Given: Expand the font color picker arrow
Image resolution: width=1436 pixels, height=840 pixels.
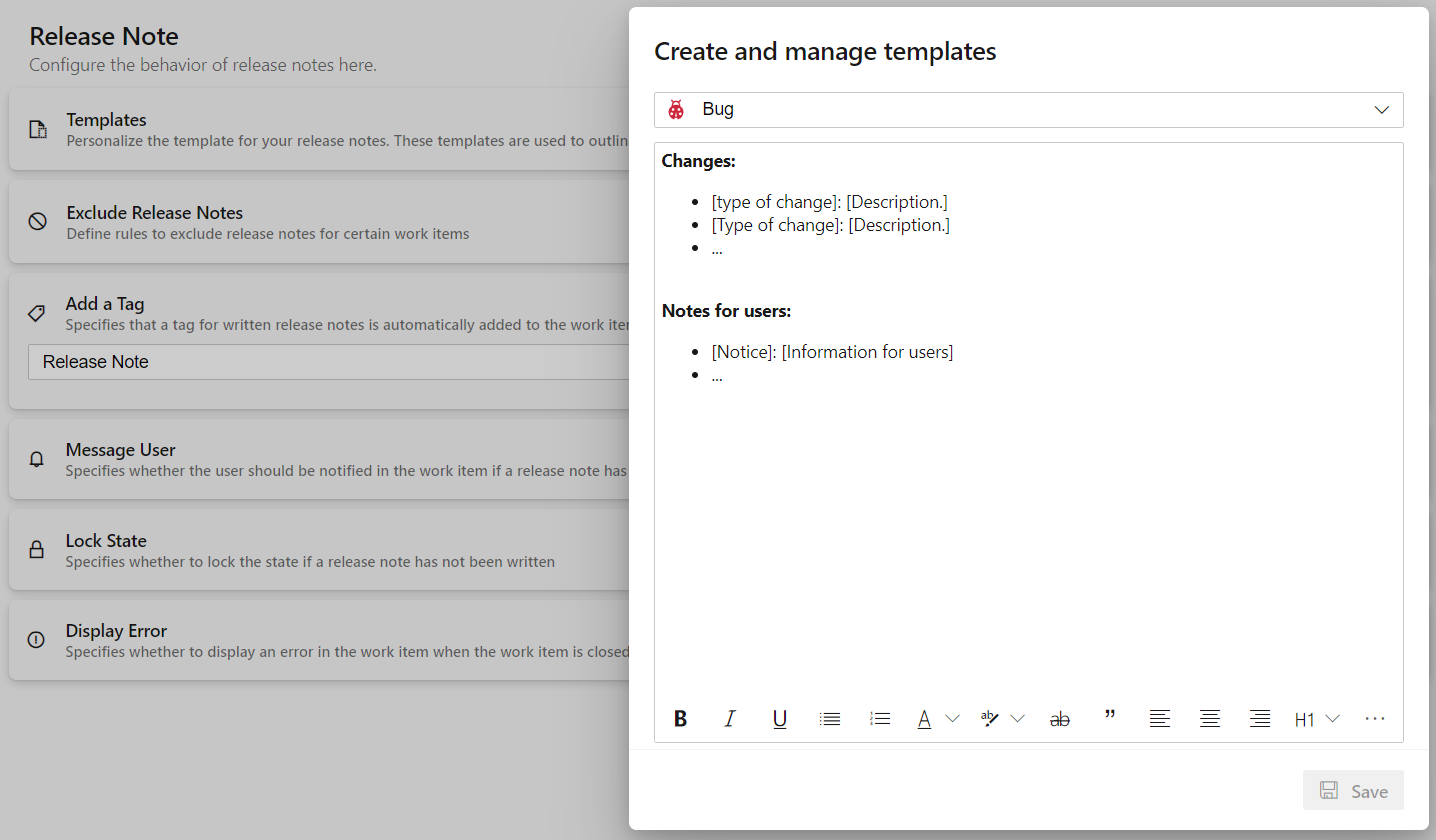Looking at the screenshot, I should [953, 719].
